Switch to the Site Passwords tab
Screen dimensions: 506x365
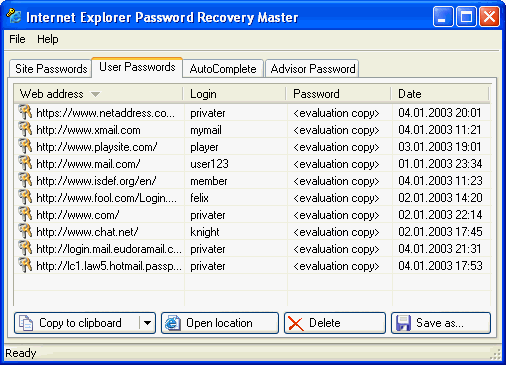tap(51, 69)
